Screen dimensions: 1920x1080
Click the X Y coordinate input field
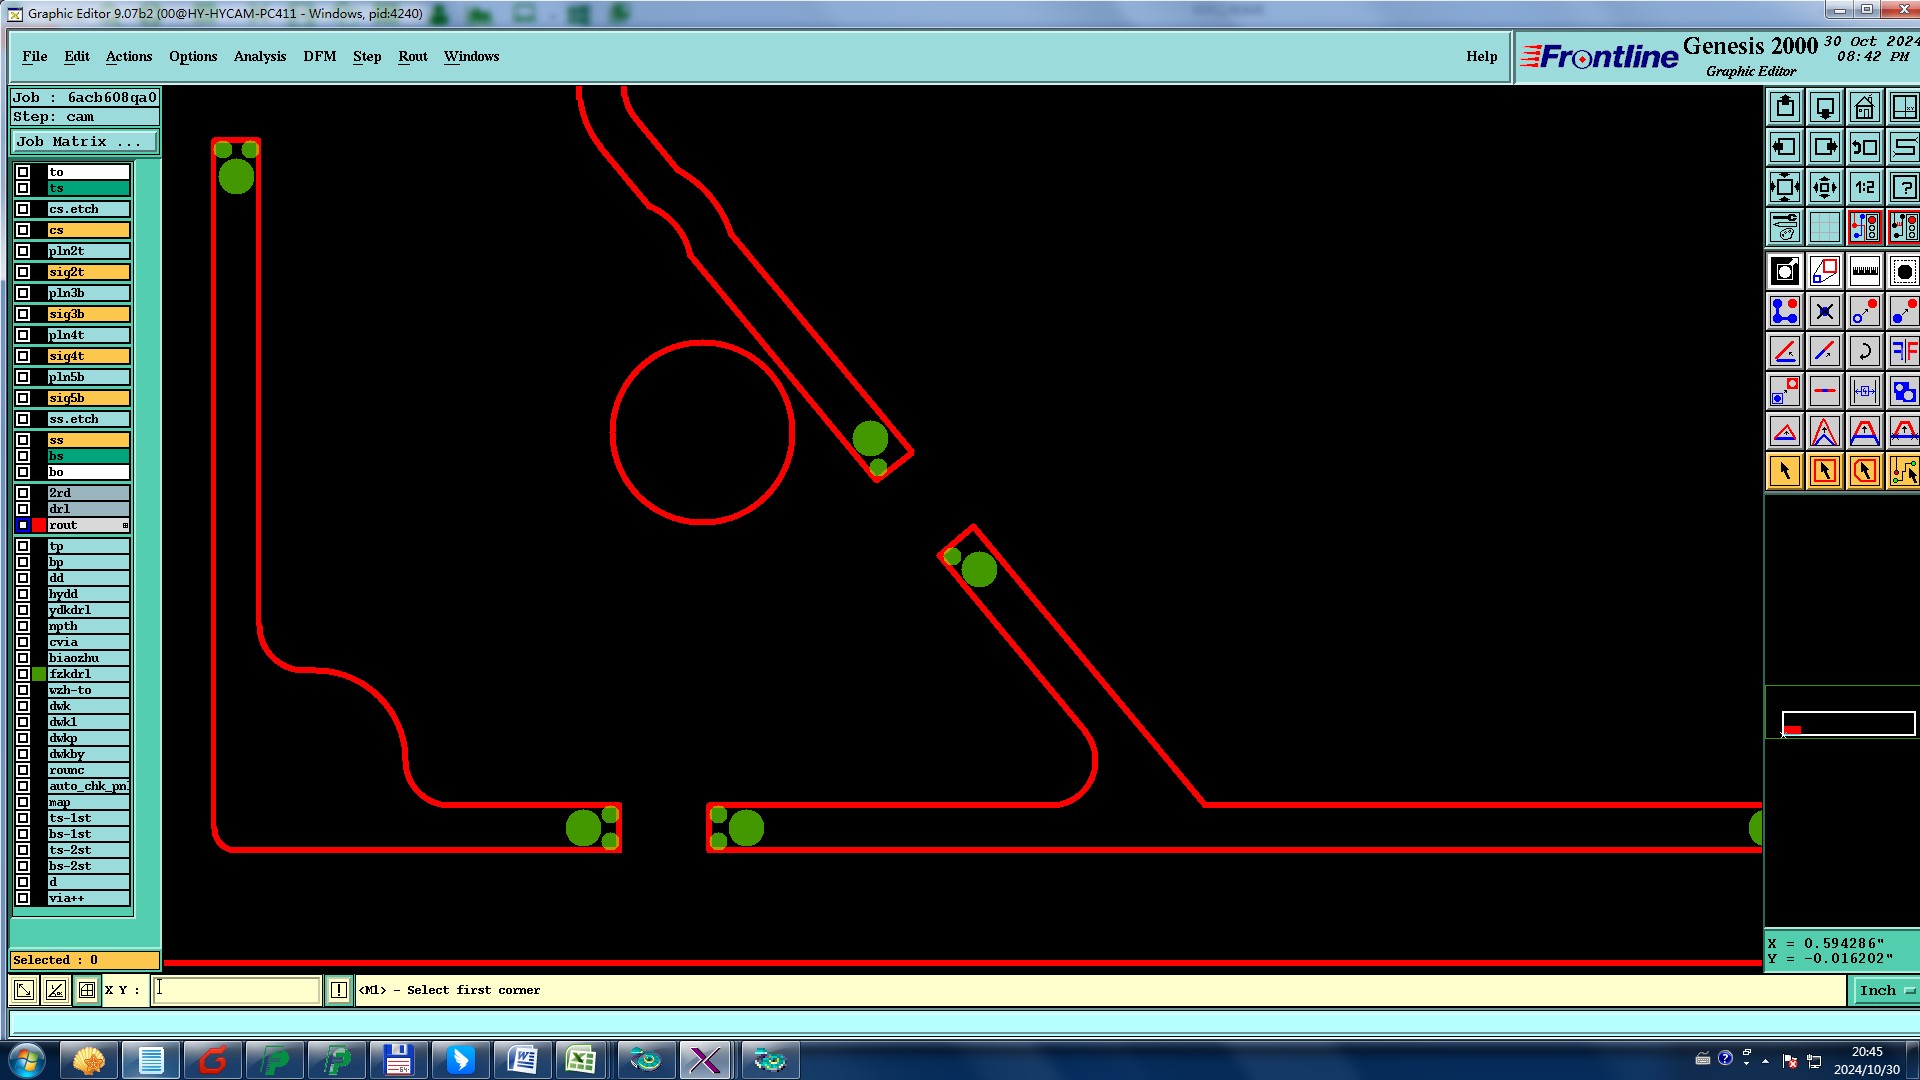[236, 990]
